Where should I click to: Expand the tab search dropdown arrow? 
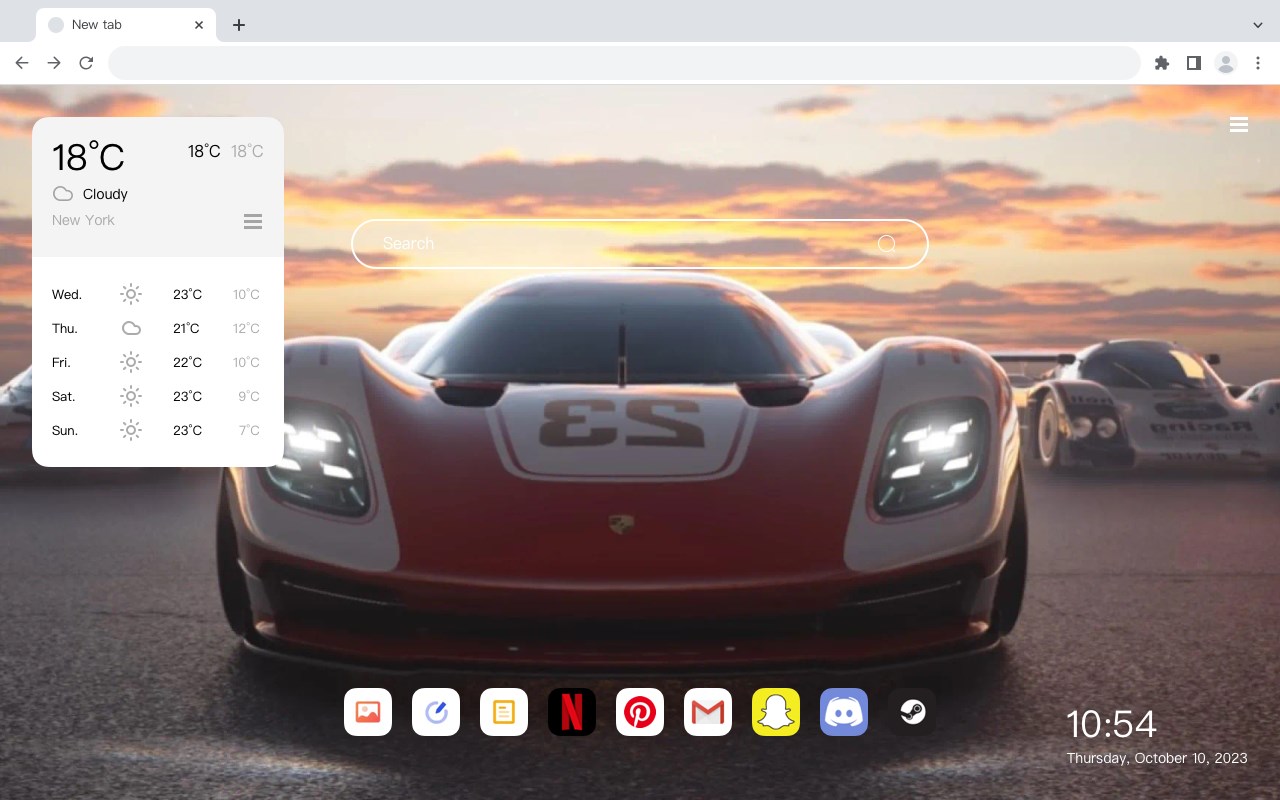[x=1258, y=25]
